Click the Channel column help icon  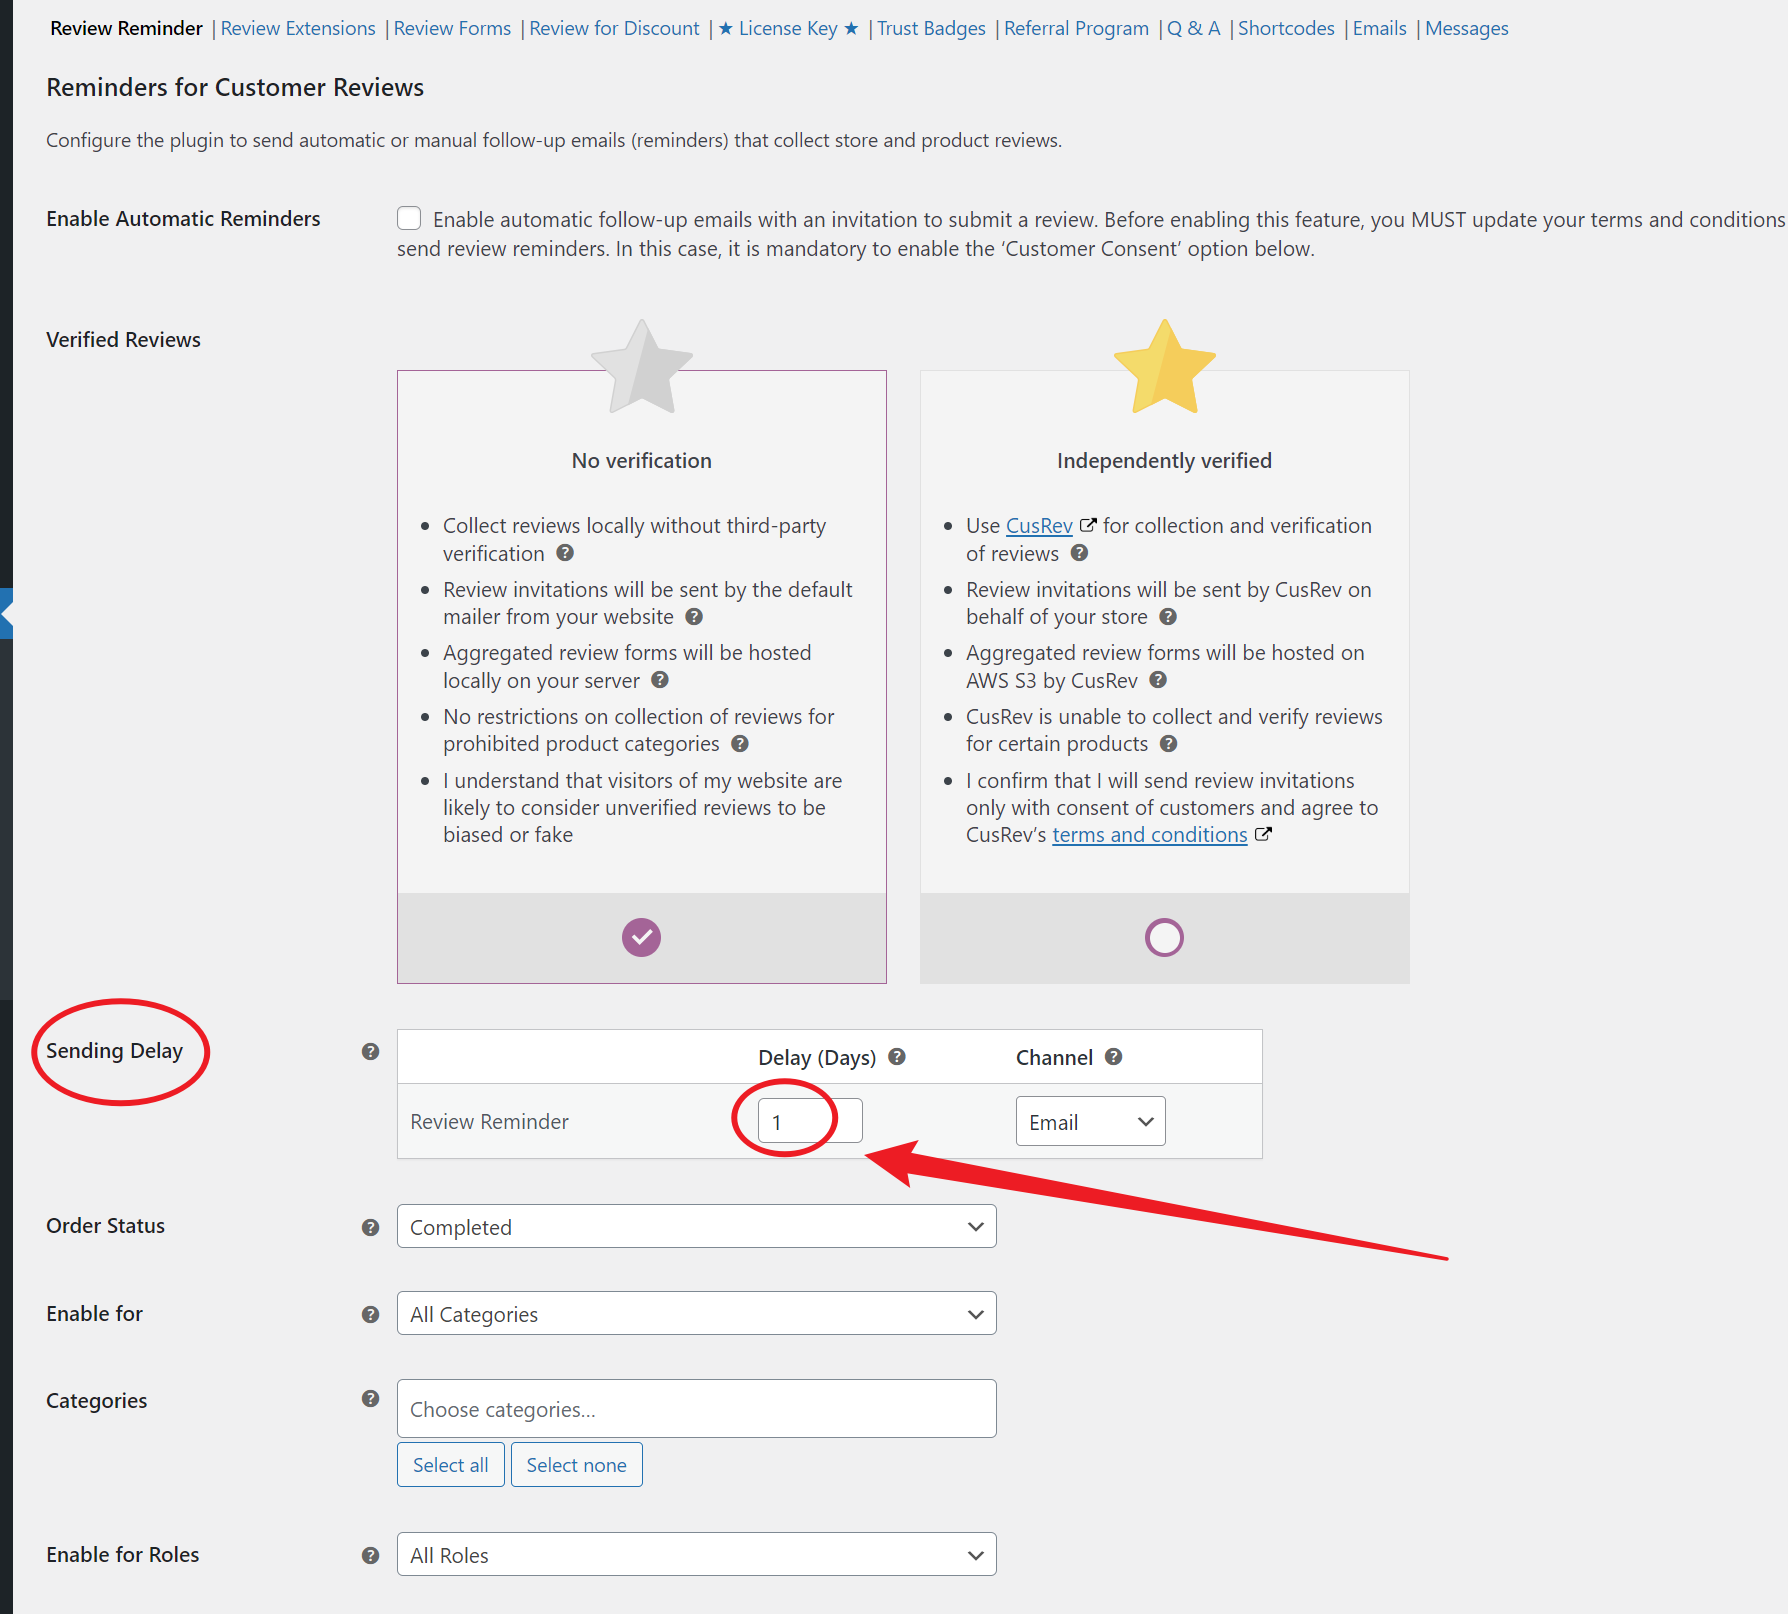(x=1114, y=1057)
